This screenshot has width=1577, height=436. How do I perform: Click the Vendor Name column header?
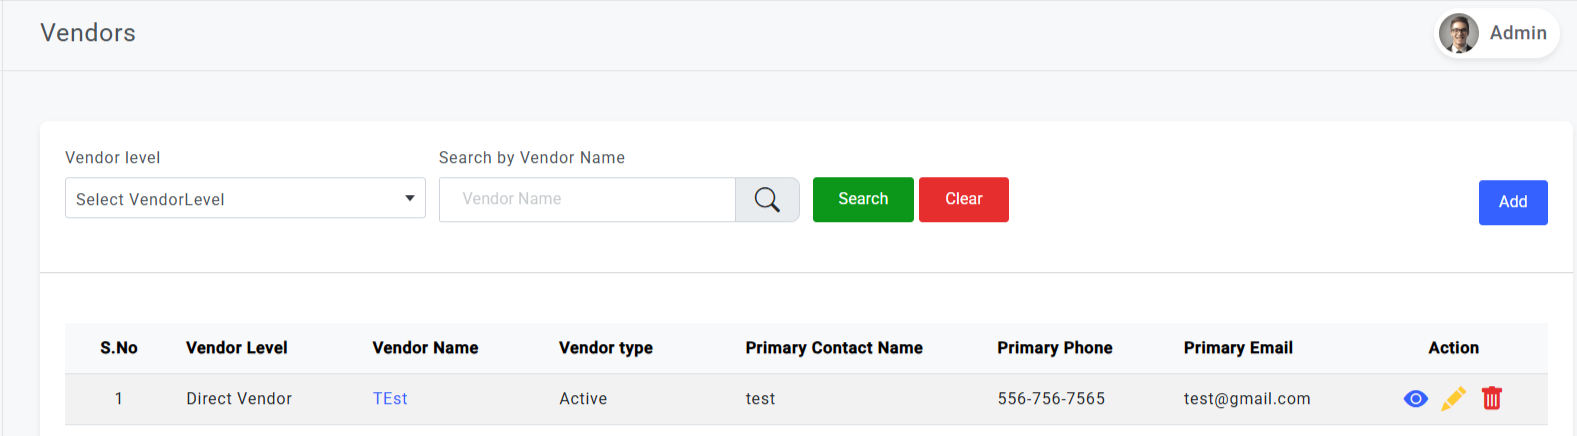425,348
